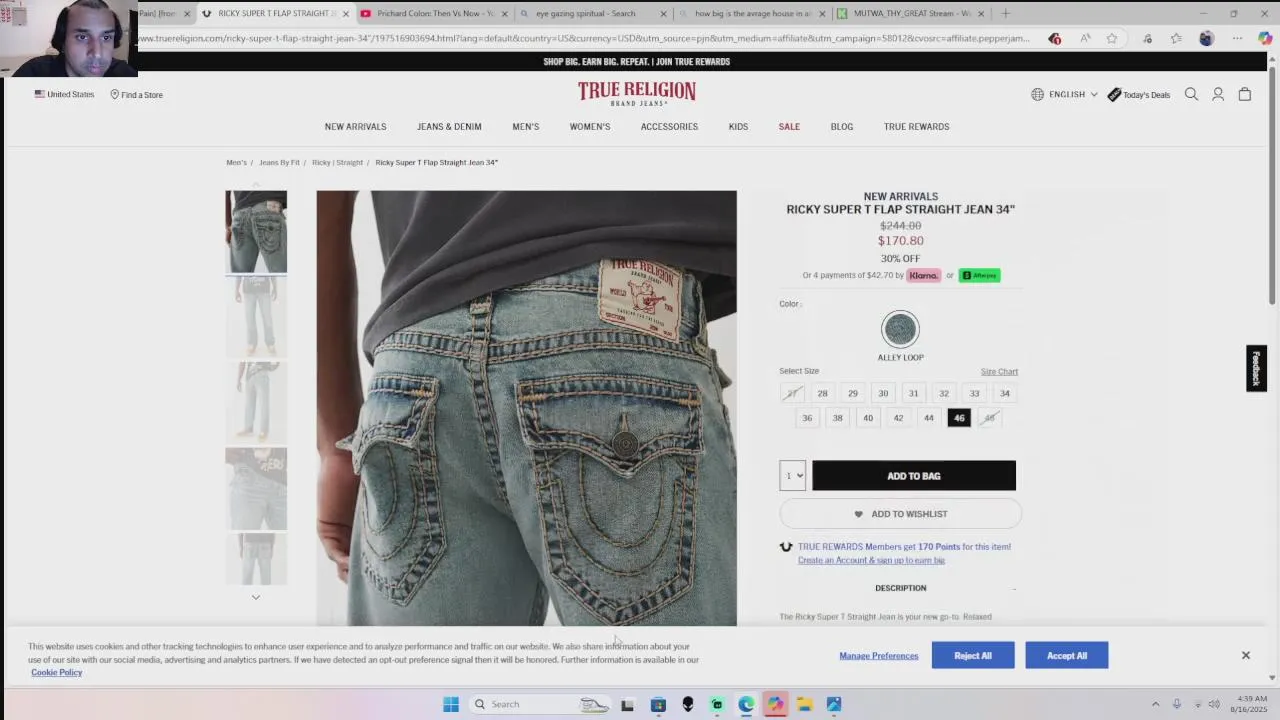Open the Favorites list icon
The height and width of the screenshot is (720, 1280).
(x=1176, y=38)
